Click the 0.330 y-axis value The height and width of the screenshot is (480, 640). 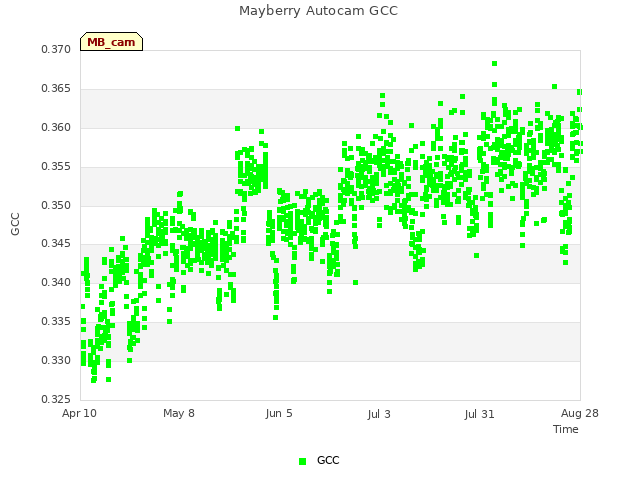pos(56,360)
